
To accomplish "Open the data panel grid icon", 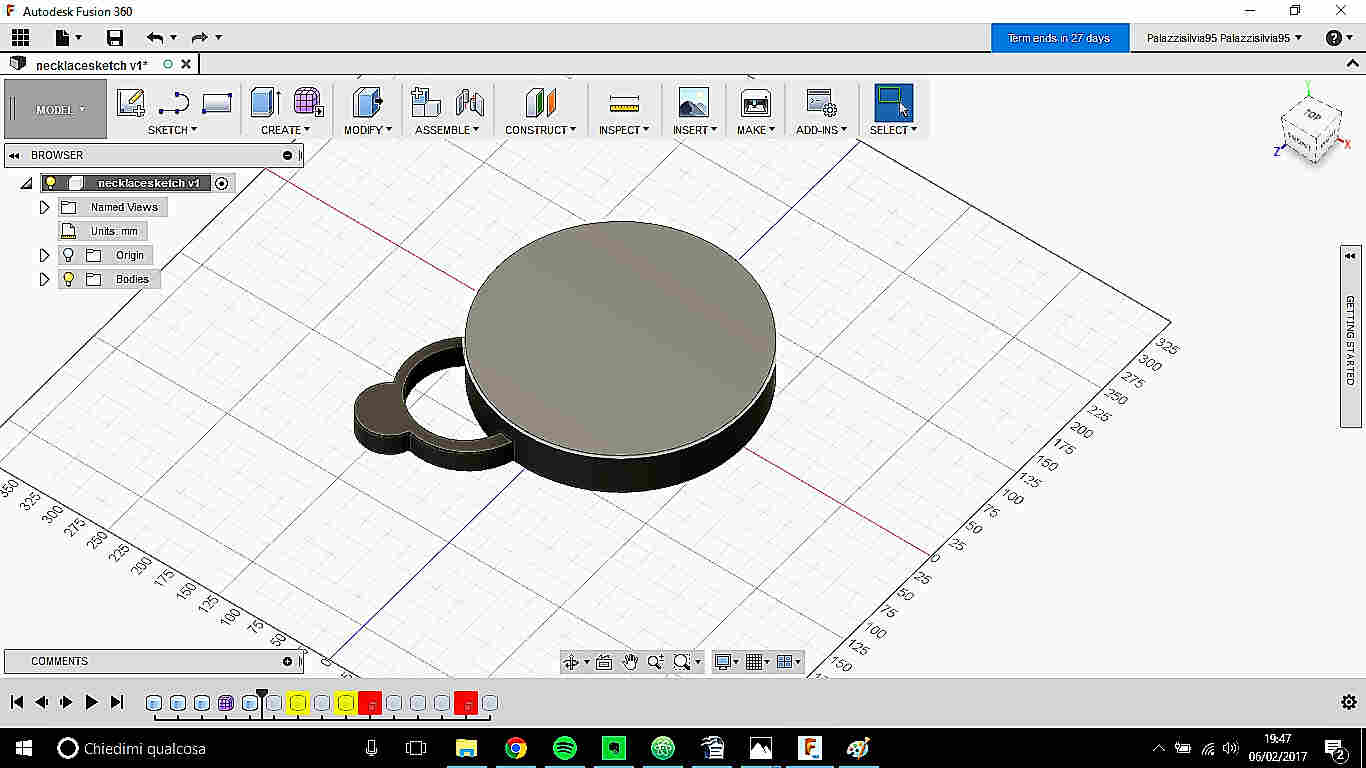I will pos(20,38).
